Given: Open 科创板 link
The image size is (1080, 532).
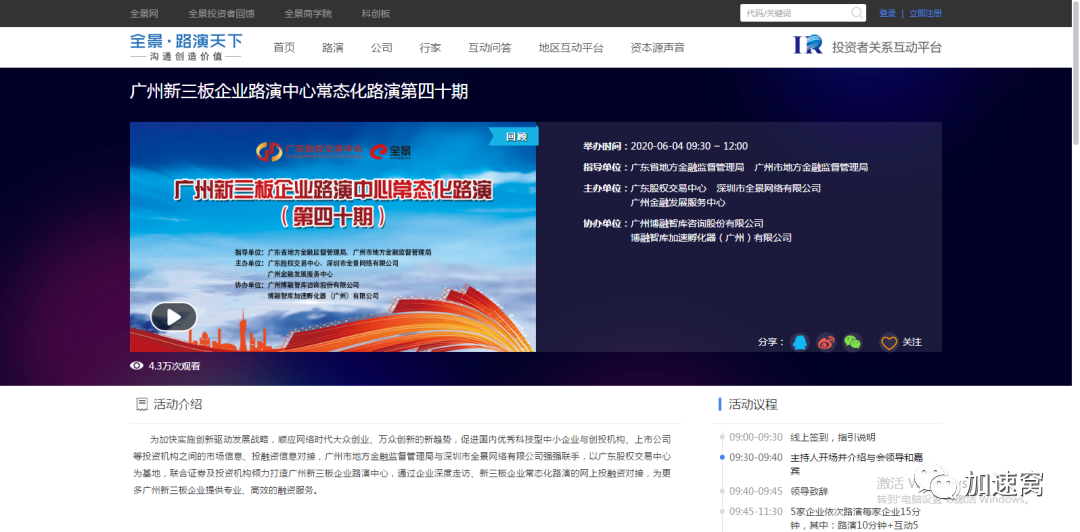Looking at the screenshot, I should click(375, 13).
